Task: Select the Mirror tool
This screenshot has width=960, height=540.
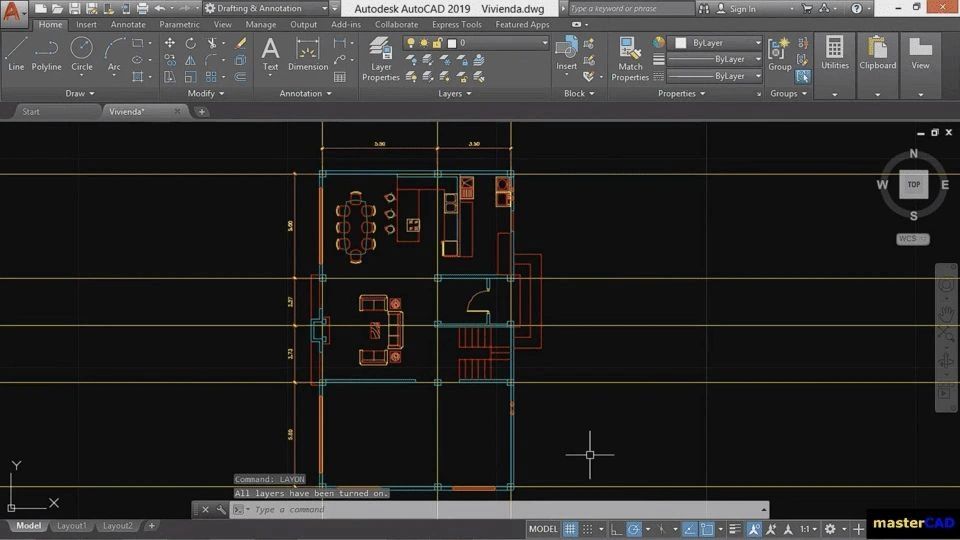Action: pos(190,60)
